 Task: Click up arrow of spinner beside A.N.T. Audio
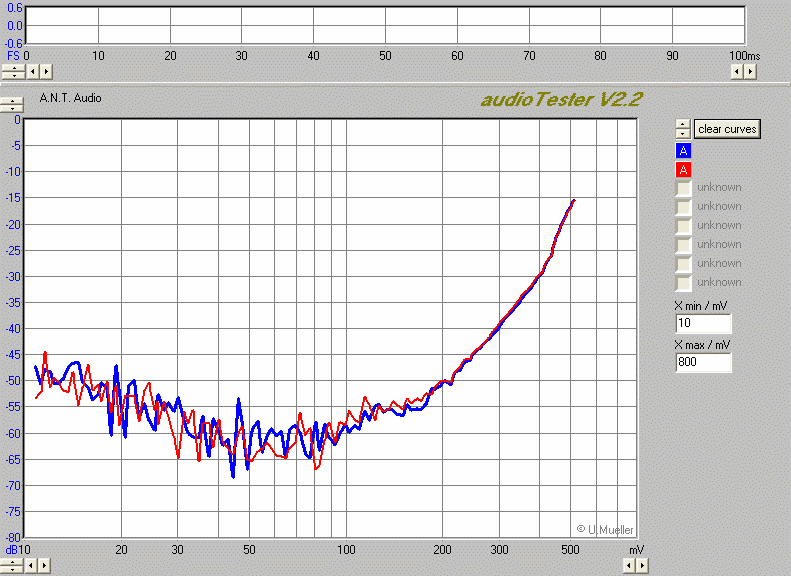[12, 101]
